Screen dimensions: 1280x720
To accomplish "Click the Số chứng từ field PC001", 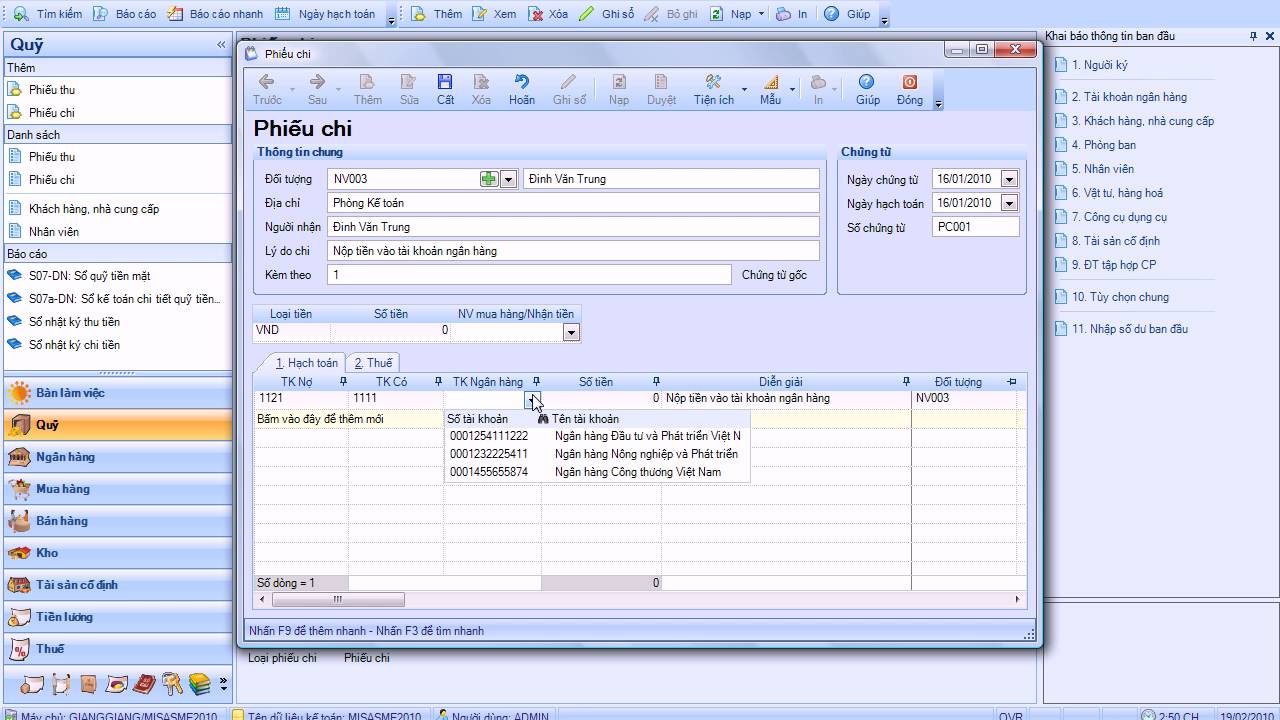I will (x=975, y=227).
